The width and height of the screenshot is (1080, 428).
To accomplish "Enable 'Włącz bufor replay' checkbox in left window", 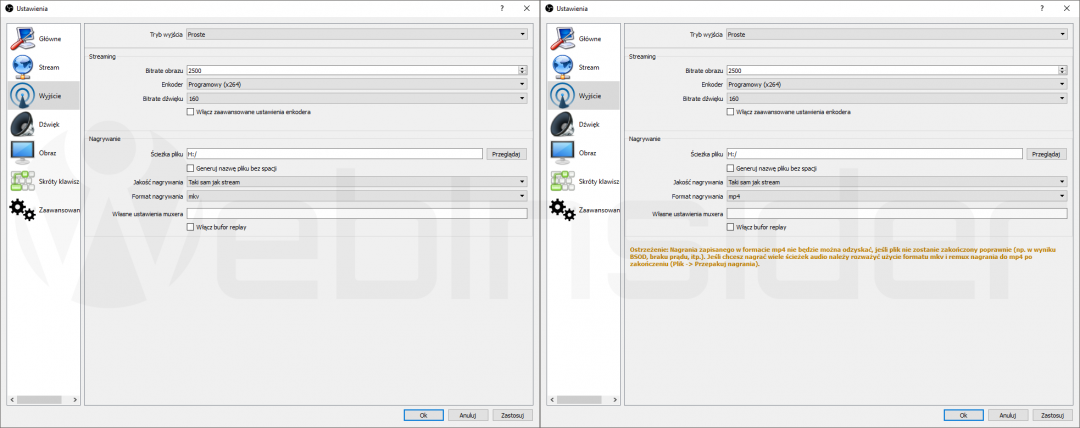I will (x=191, y=227).
